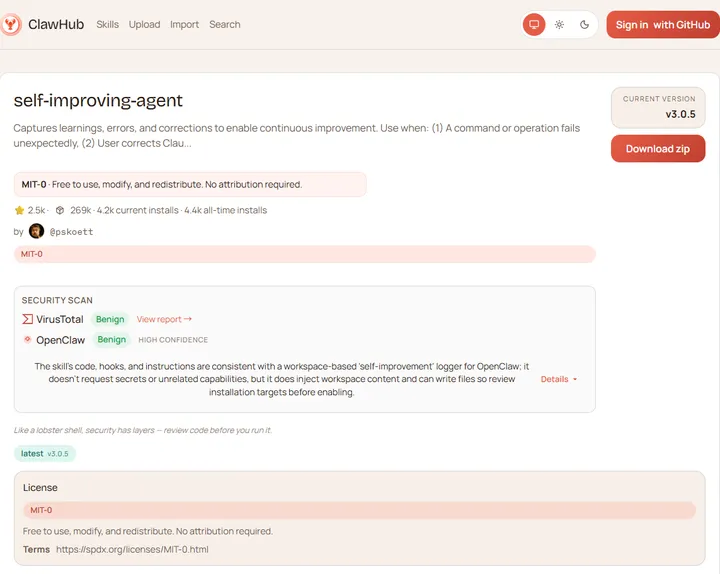Viewport: 720px width, 574px height.
Task: Go to ClawHub home title
Action: tap(56, 24)
